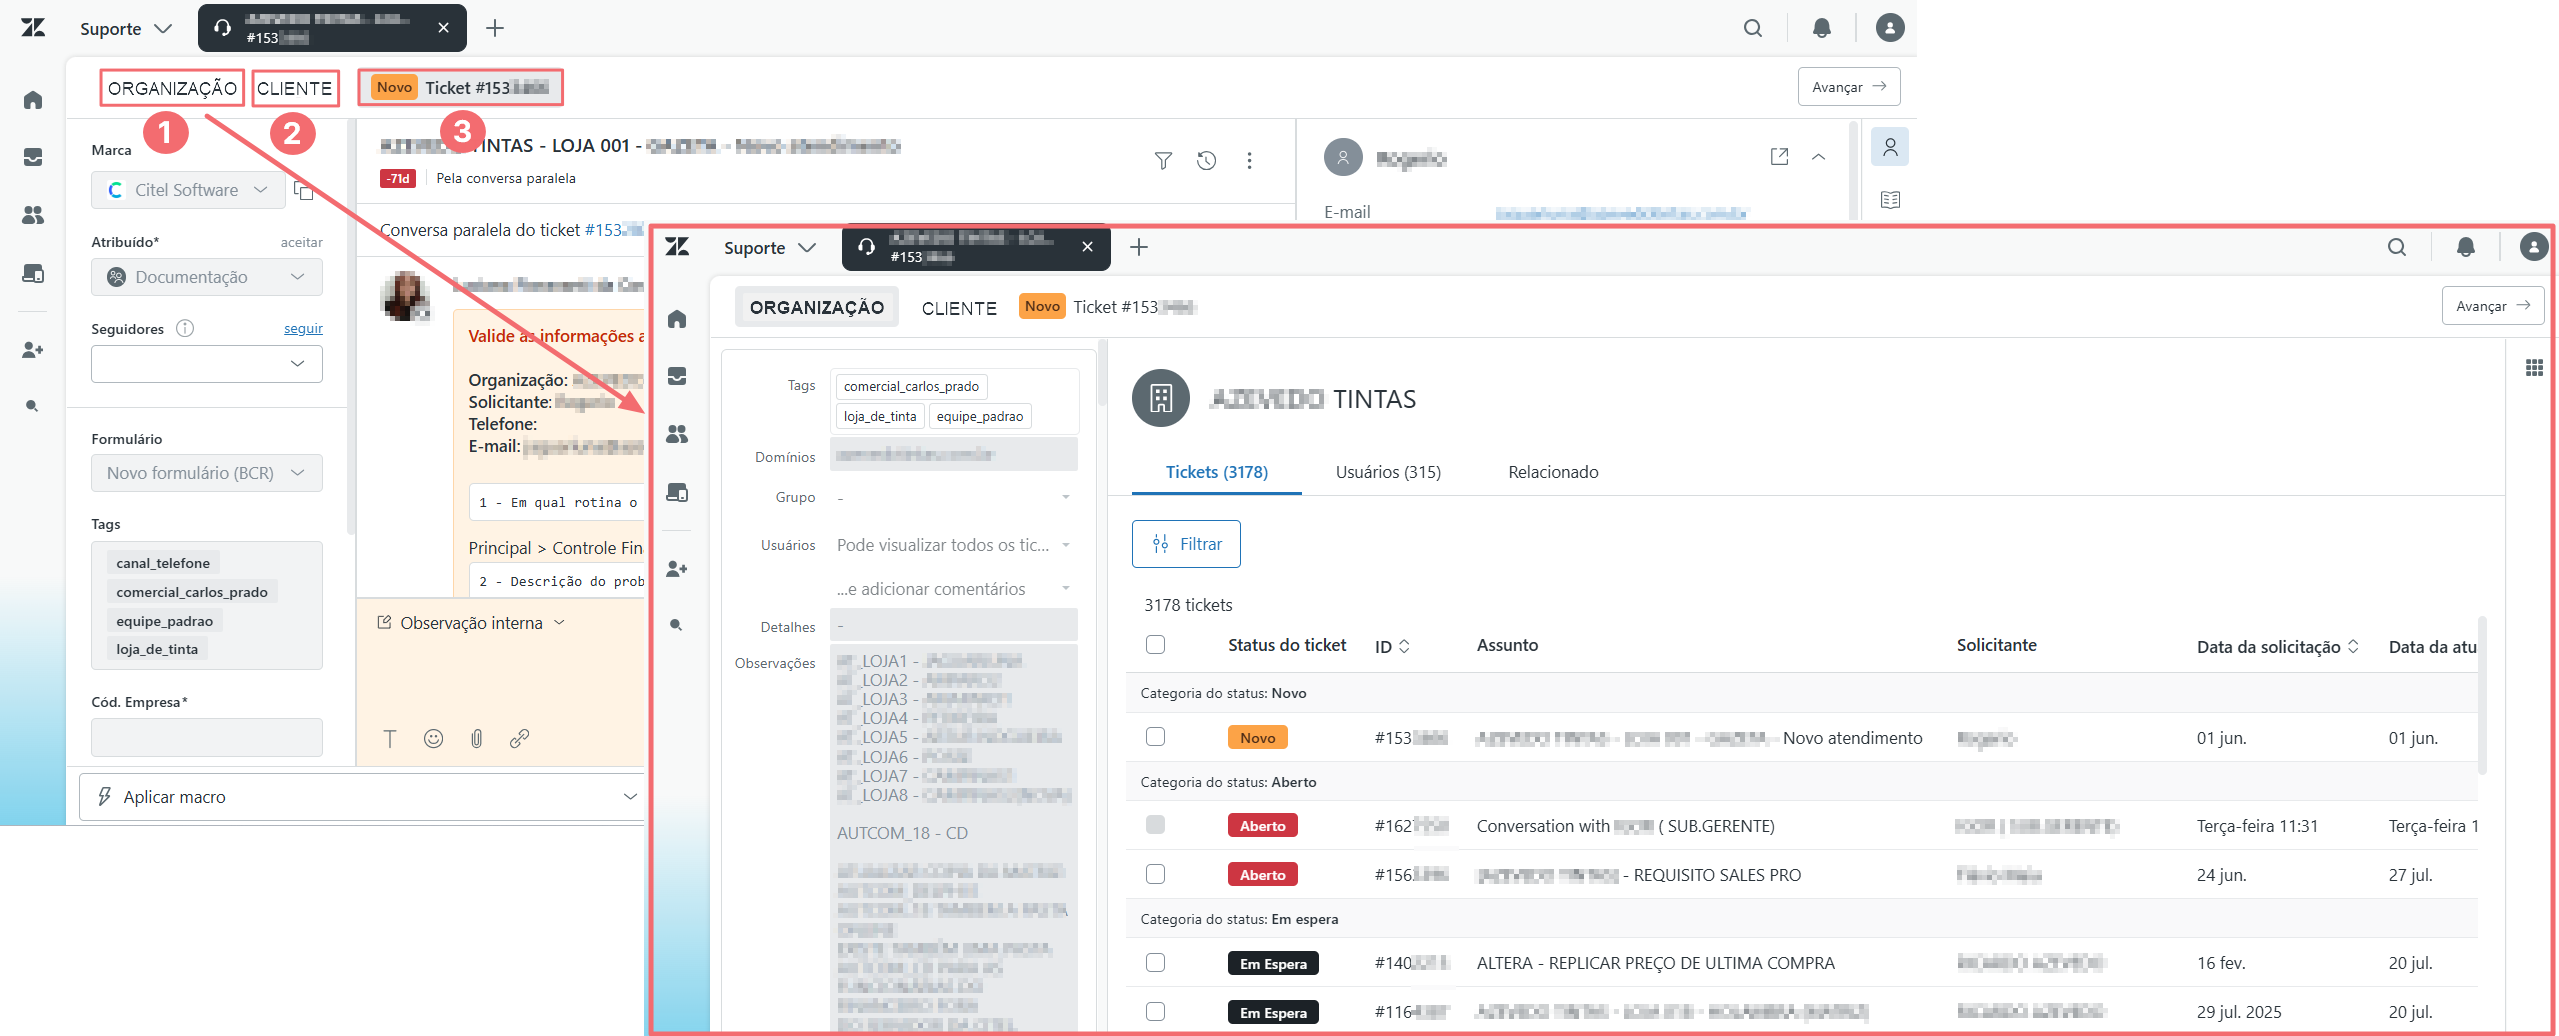Insert emoji with smiley icon
Viewport: 2559px width, 1036px height.
(433, 739)
